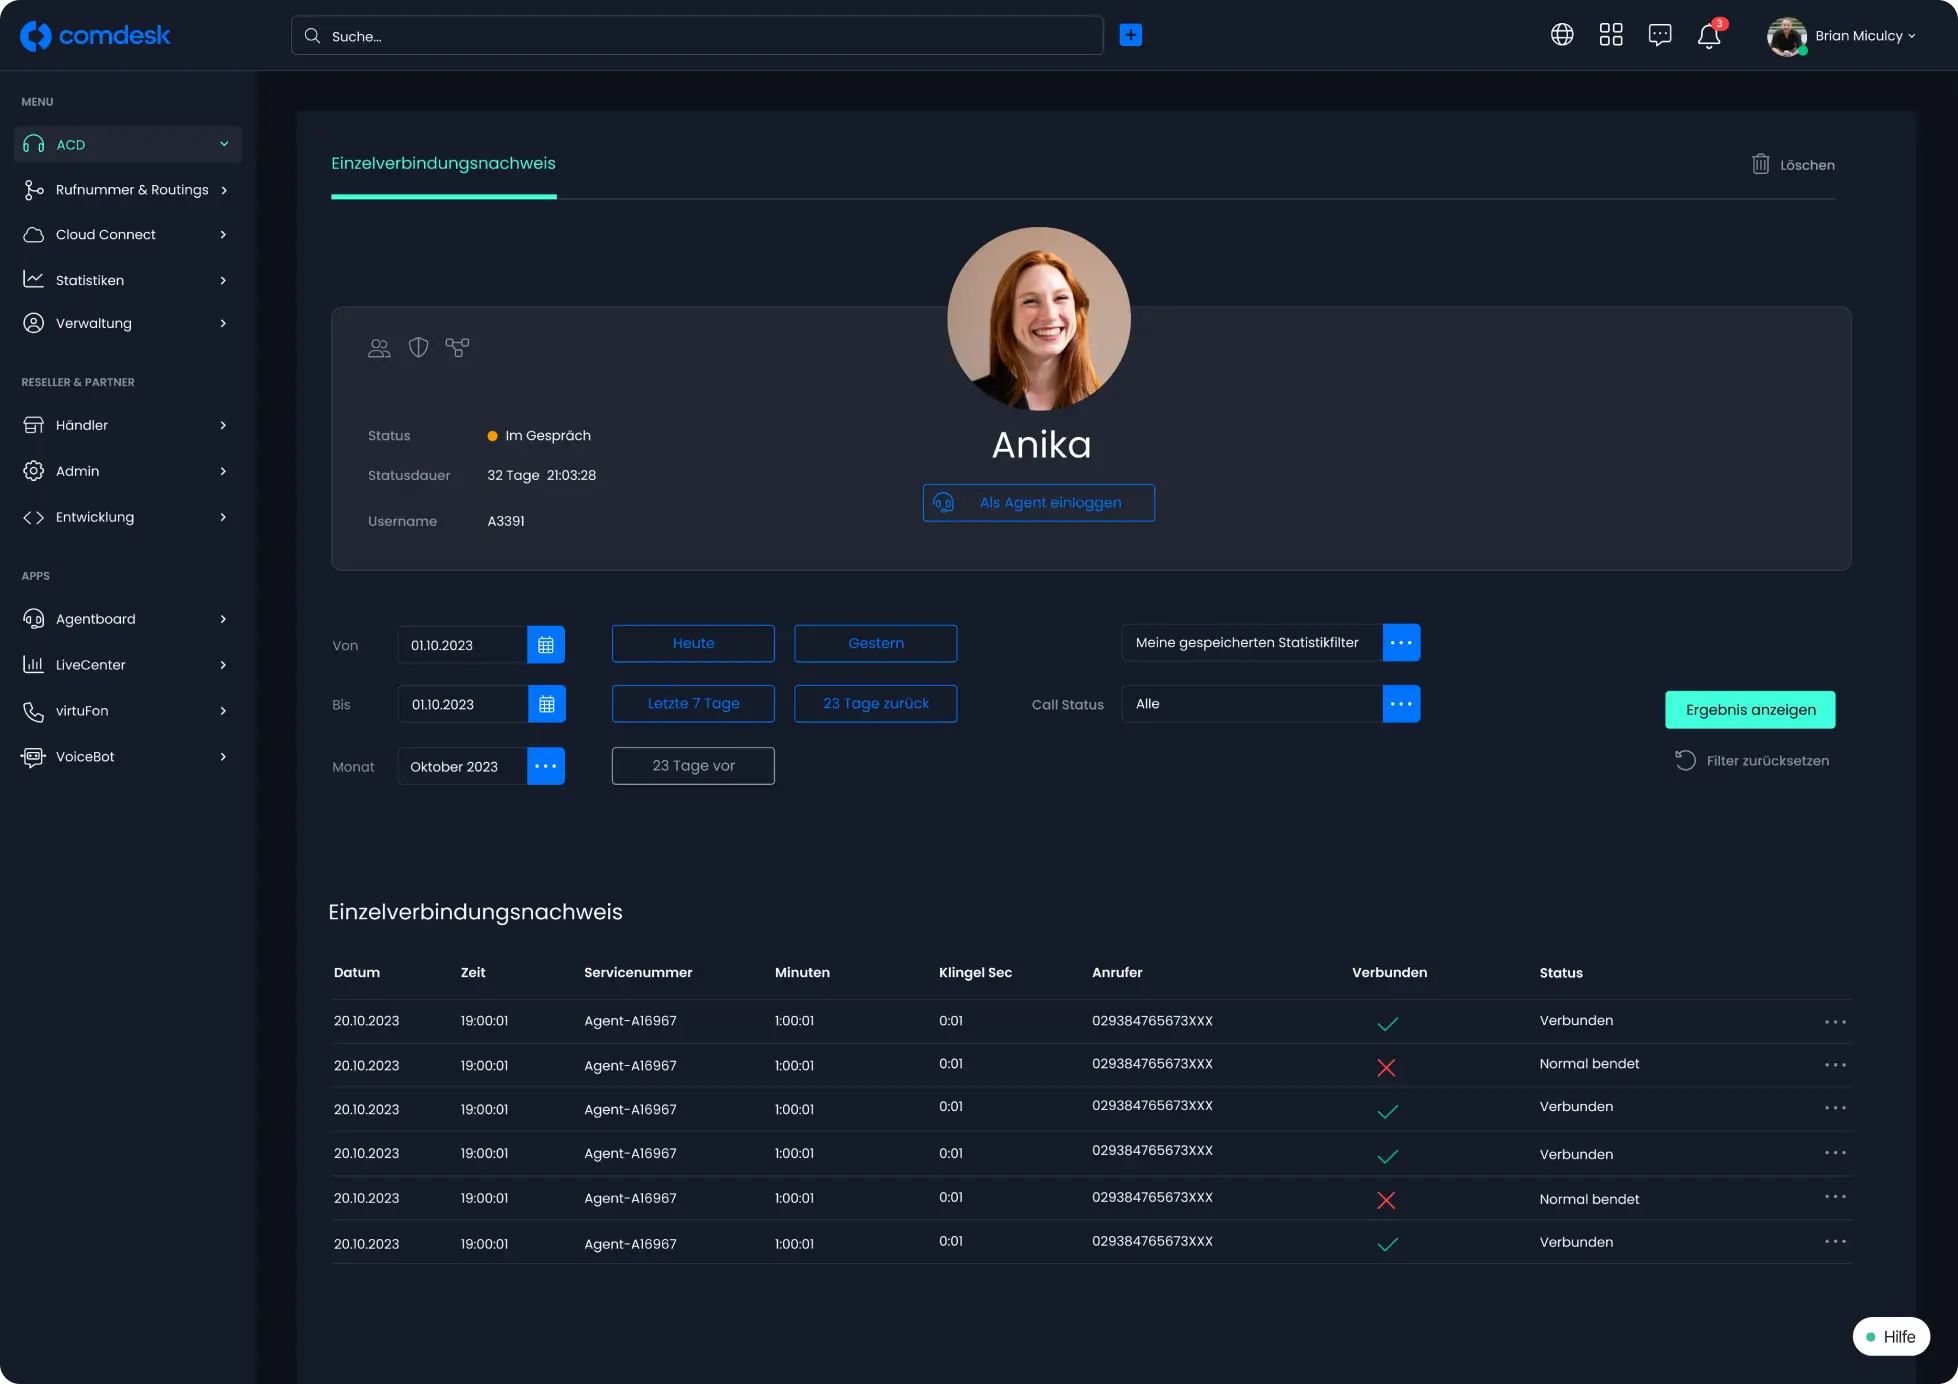Click the Datum column header
This screenshot has height=1384, width=1958.
point(357,972)
